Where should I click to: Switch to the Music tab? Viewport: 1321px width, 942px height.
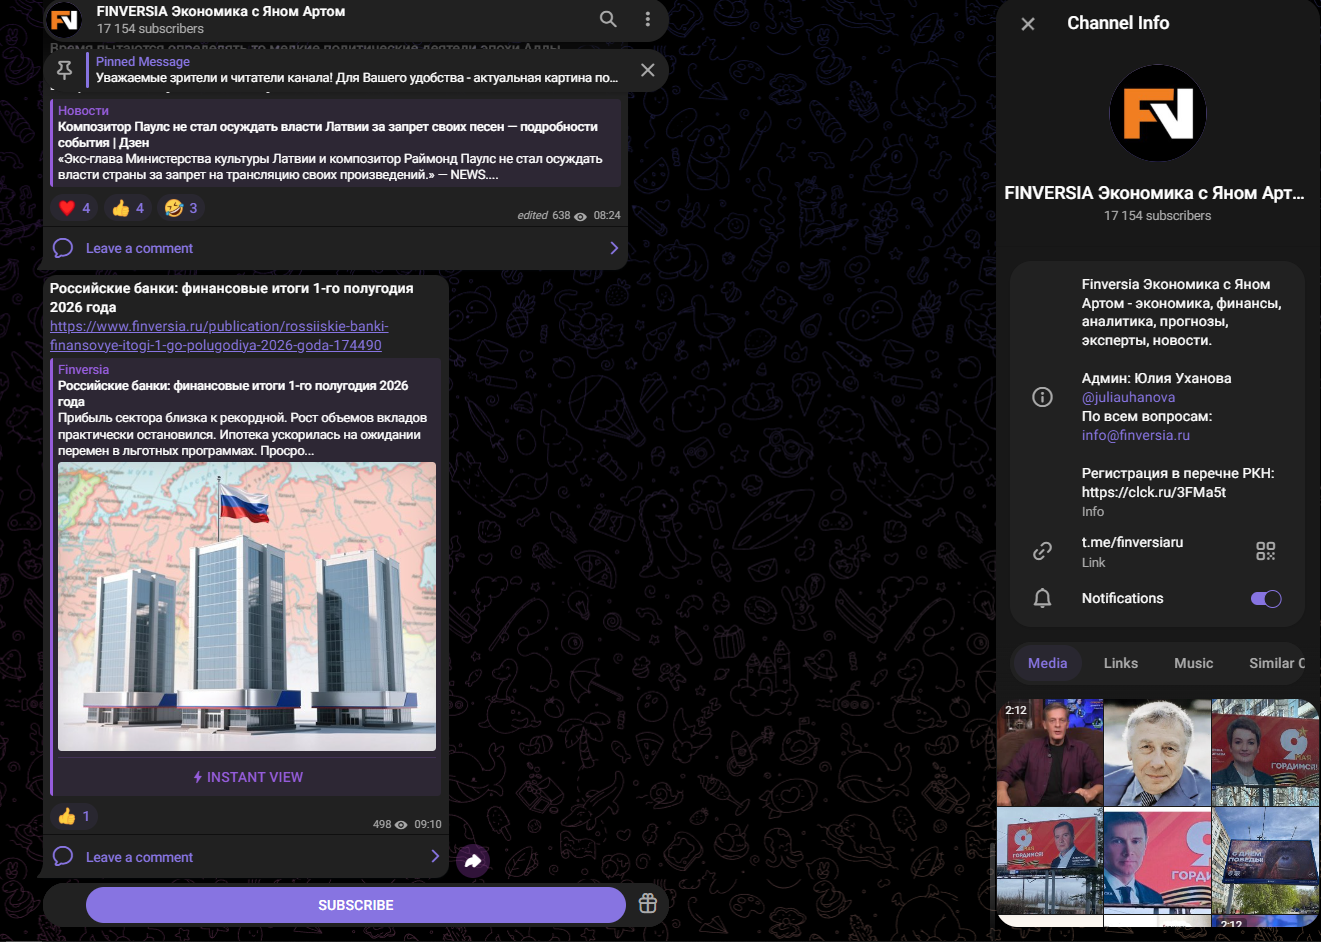[x=1193, y=663]
